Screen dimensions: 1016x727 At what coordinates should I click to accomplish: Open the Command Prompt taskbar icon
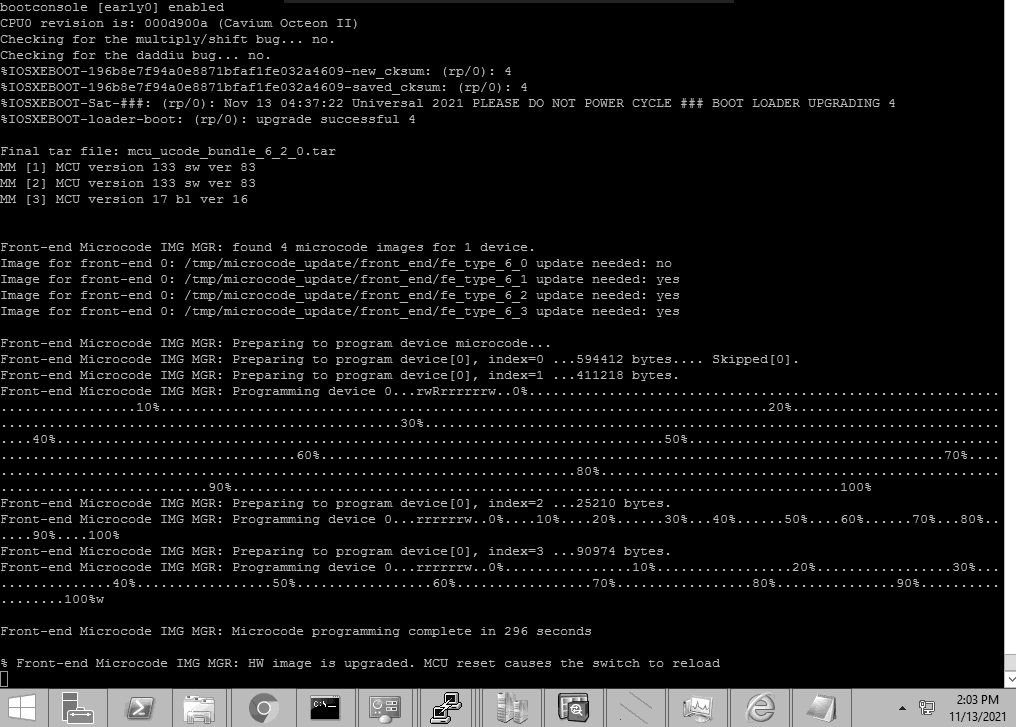click(x=325, y=708)
